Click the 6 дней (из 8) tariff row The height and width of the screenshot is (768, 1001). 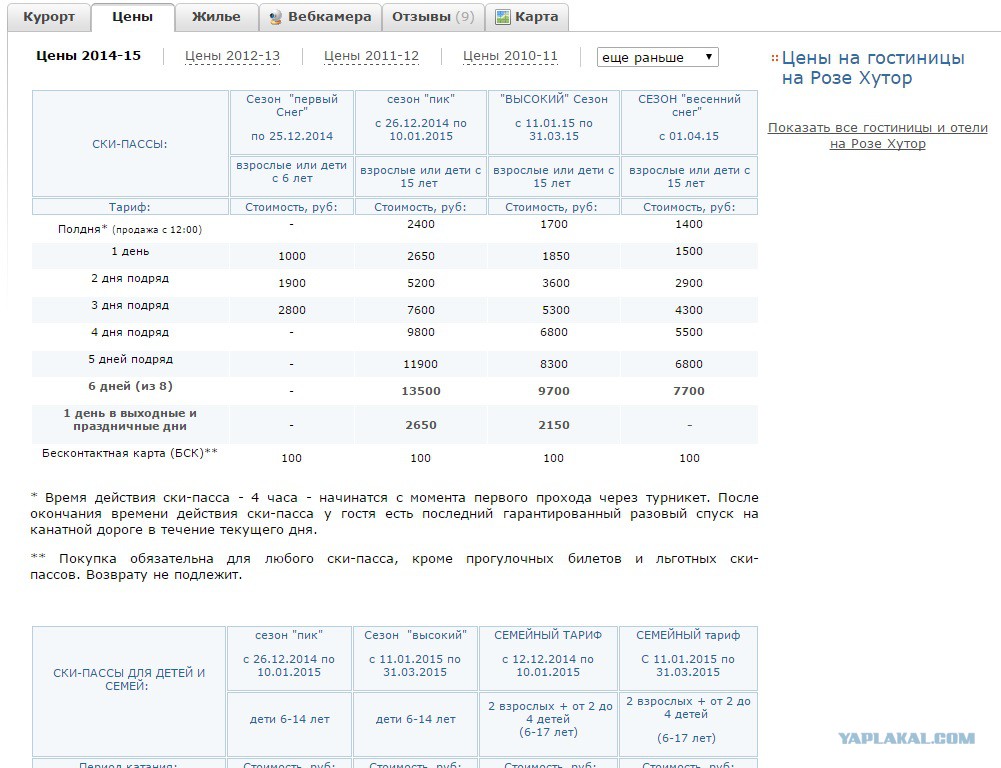395,391
